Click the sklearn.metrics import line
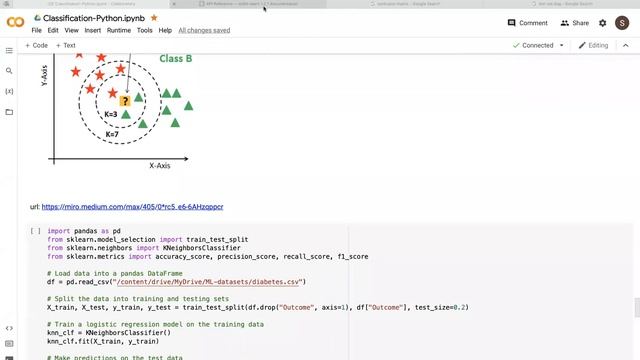640x360 pixels. (x=207, y=256)
